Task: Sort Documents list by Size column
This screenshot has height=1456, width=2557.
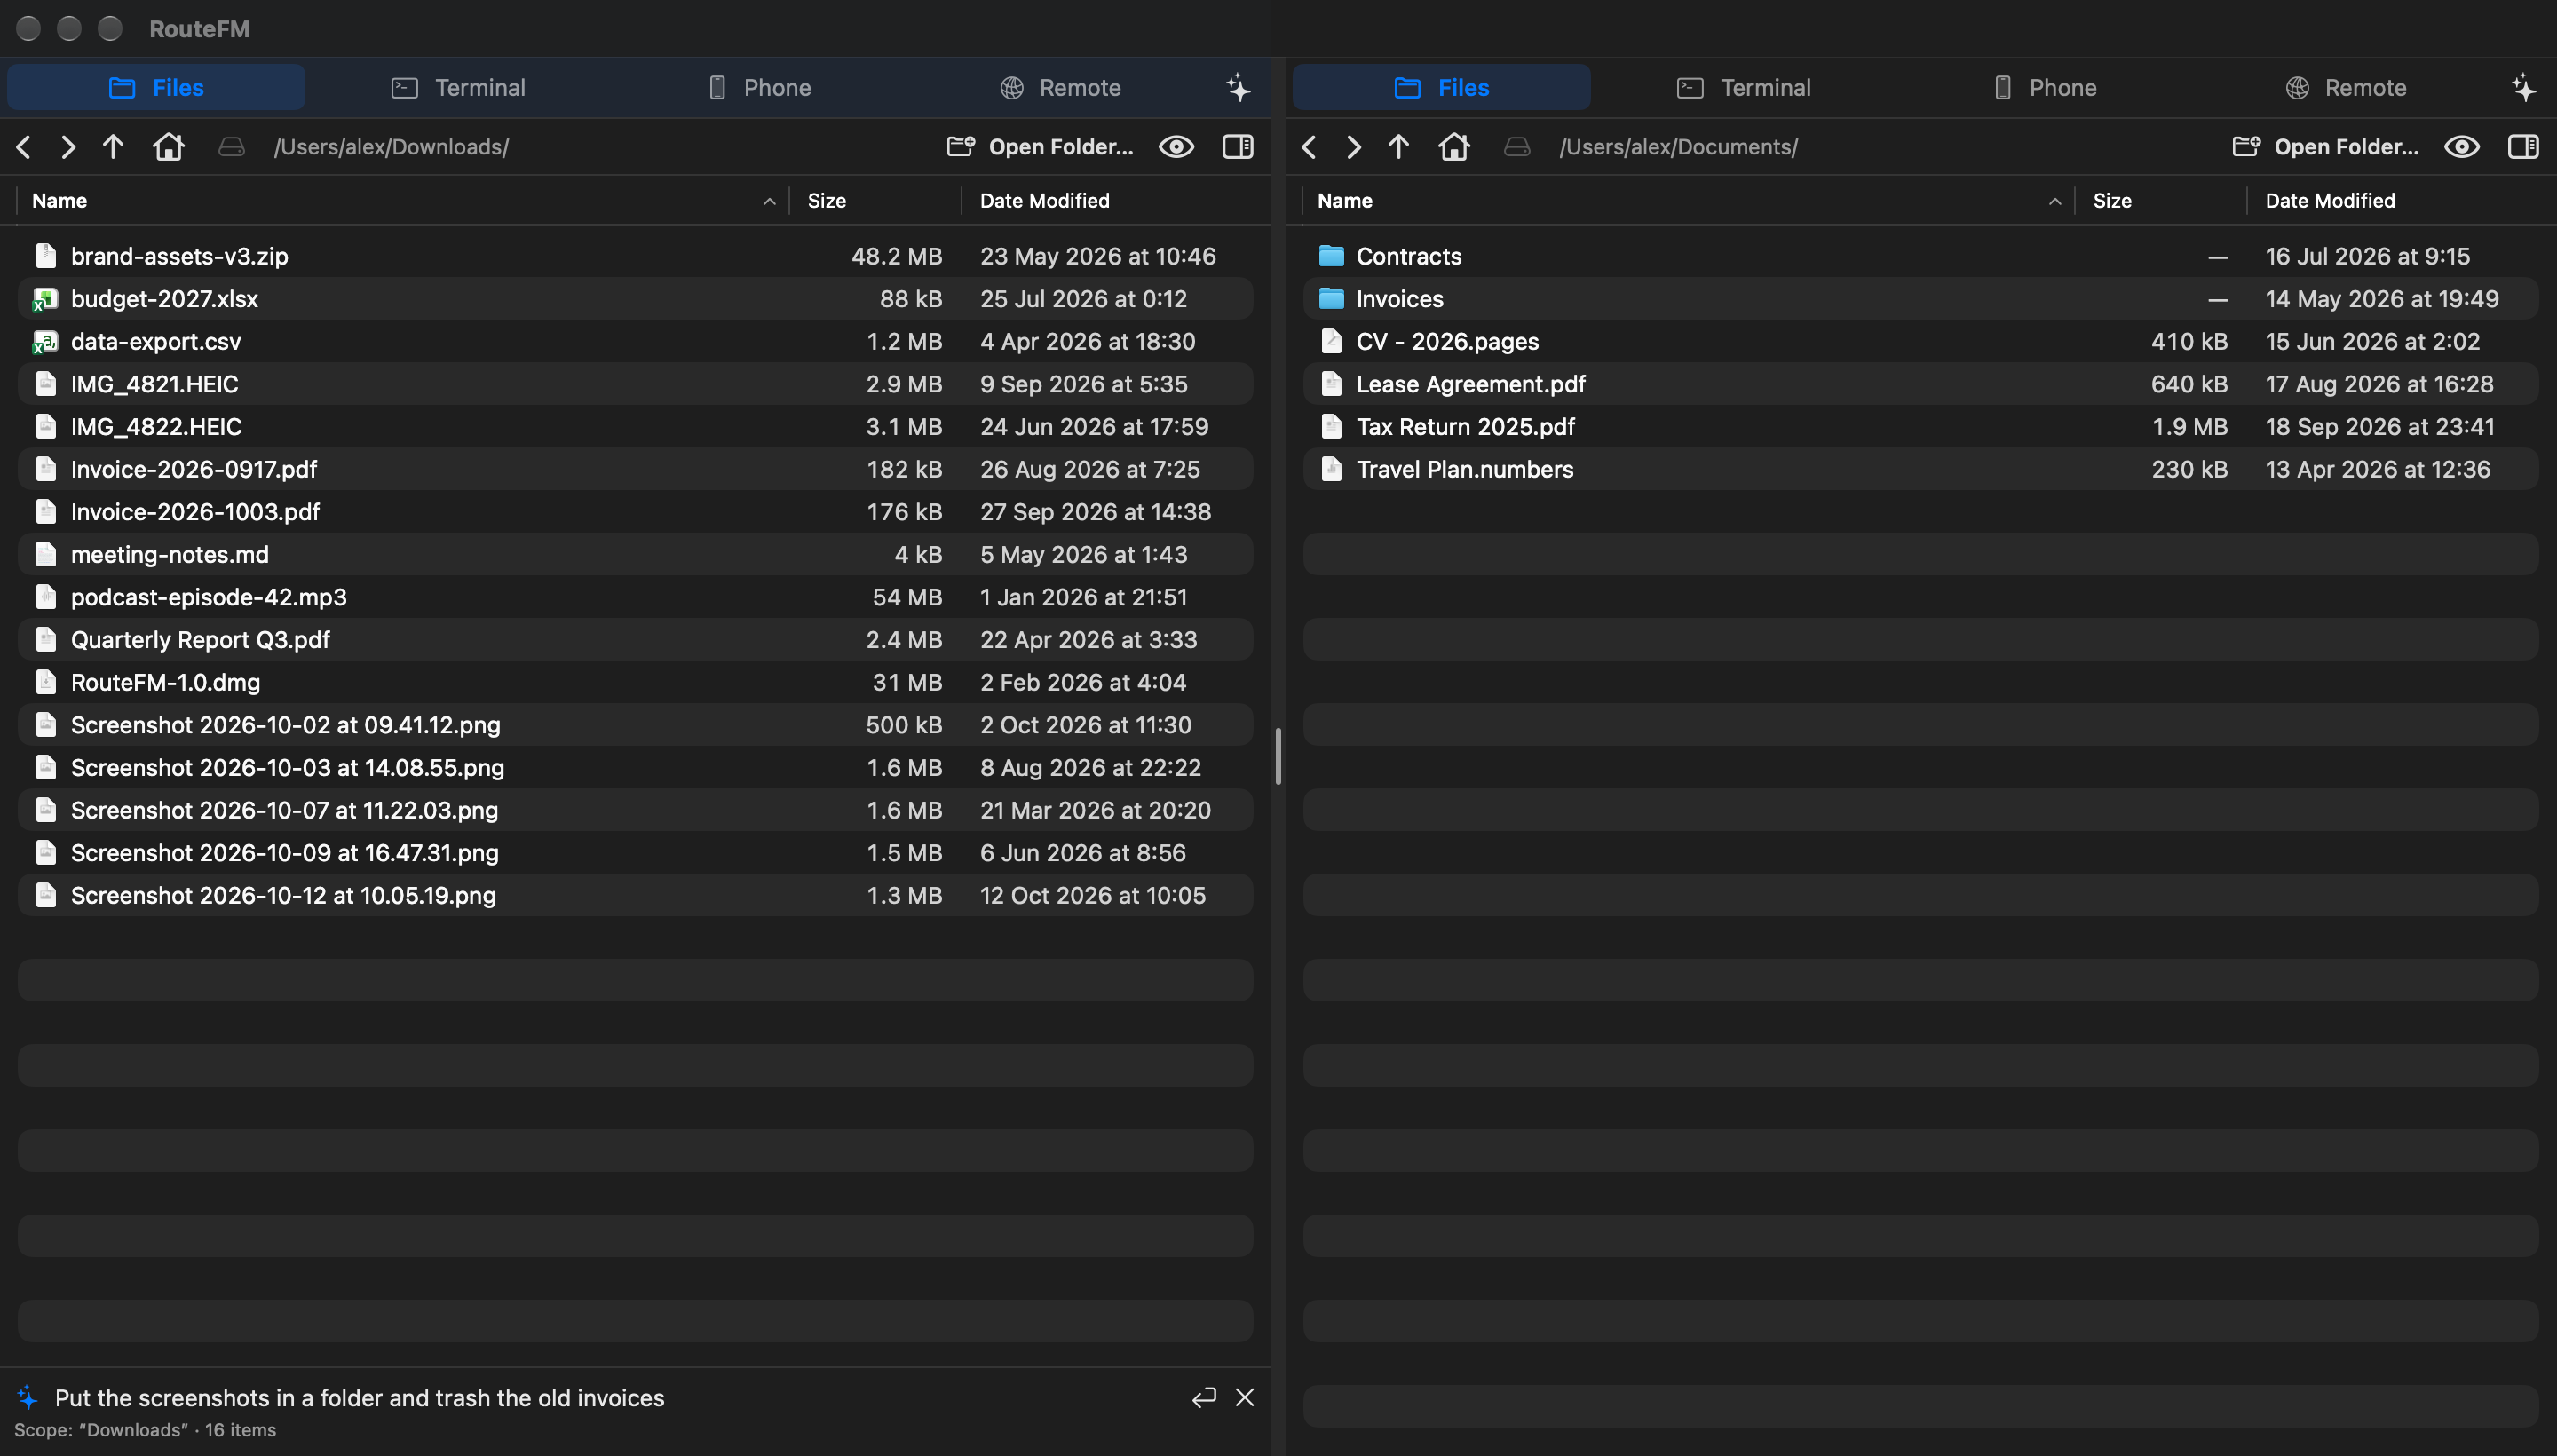Action: click(x=2162, y=201)
